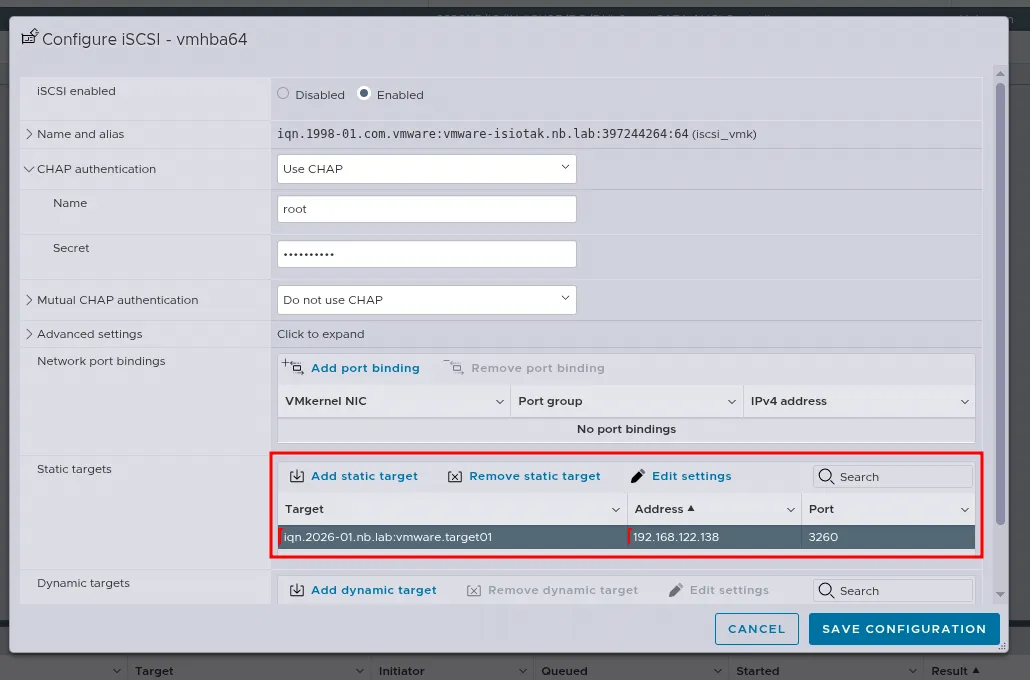The image size is (1030, 680).
Task: Open the Do not use CHAP dropdown
Action: click(427, 300)
